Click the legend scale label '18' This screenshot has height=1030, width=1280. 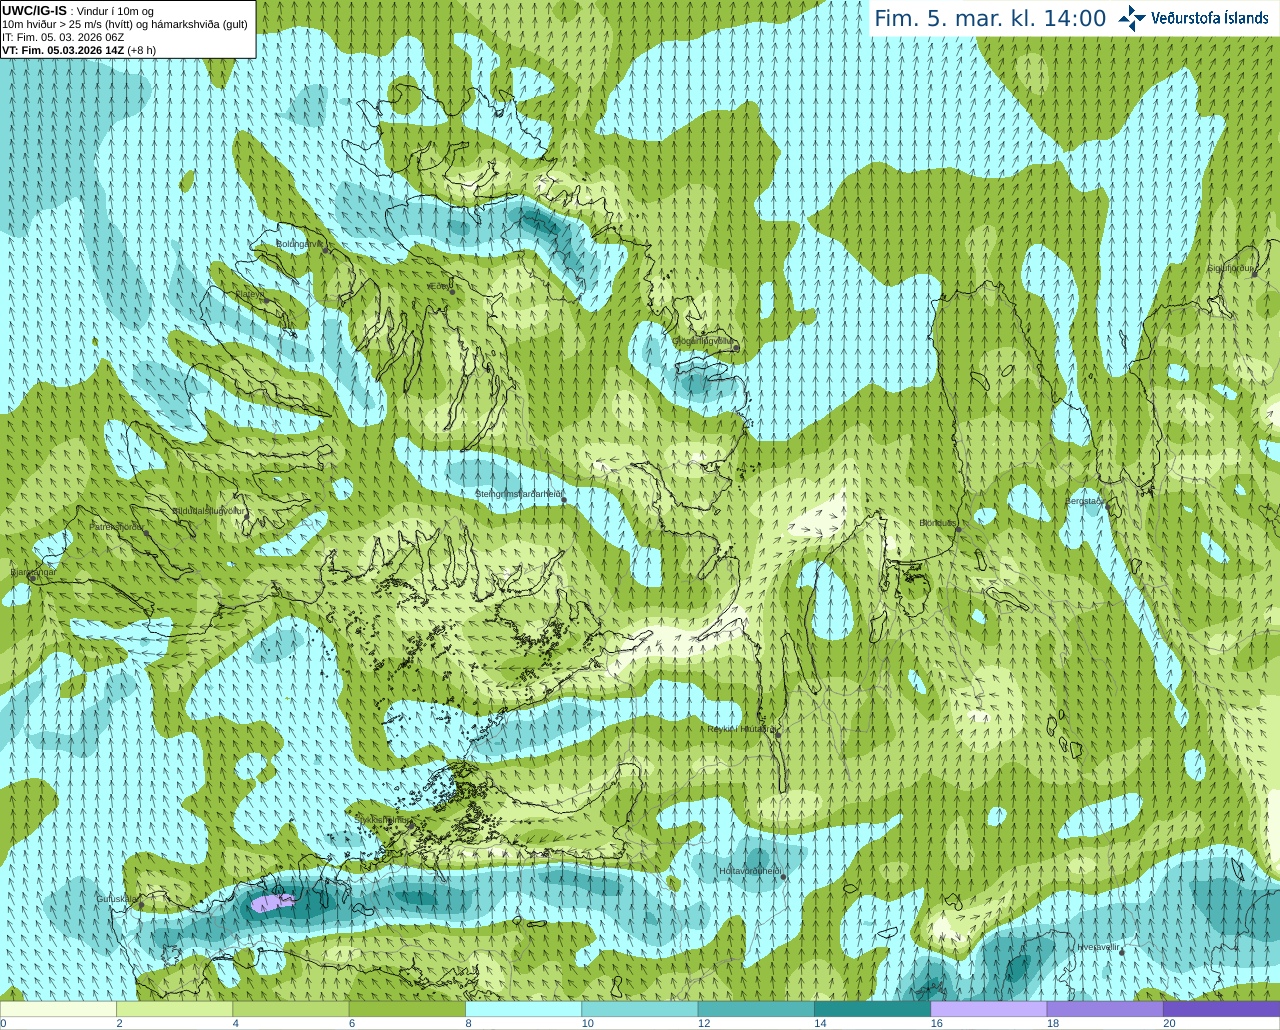click(x=1053, y=1023)
